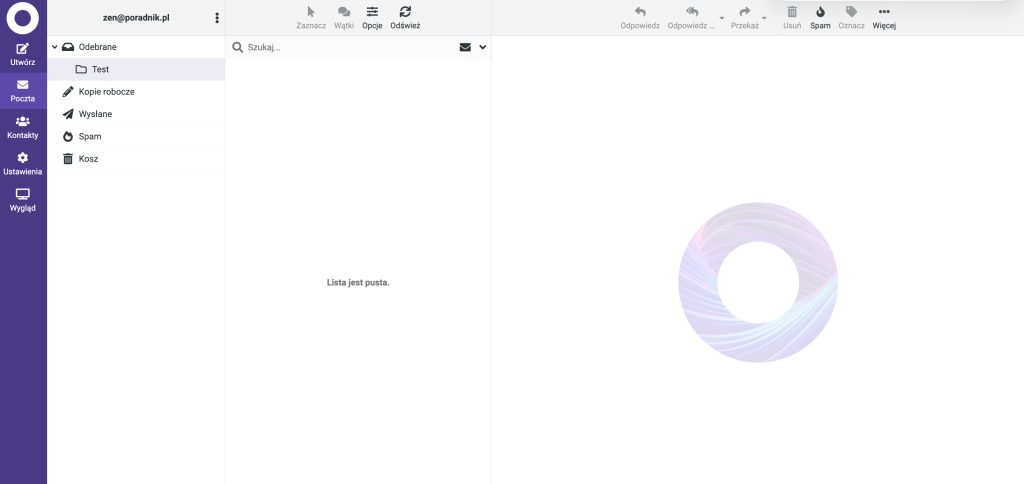The image size is (1024, 484).
Task: Click the Usuń delete button
Action: click(x=792, y=18)
